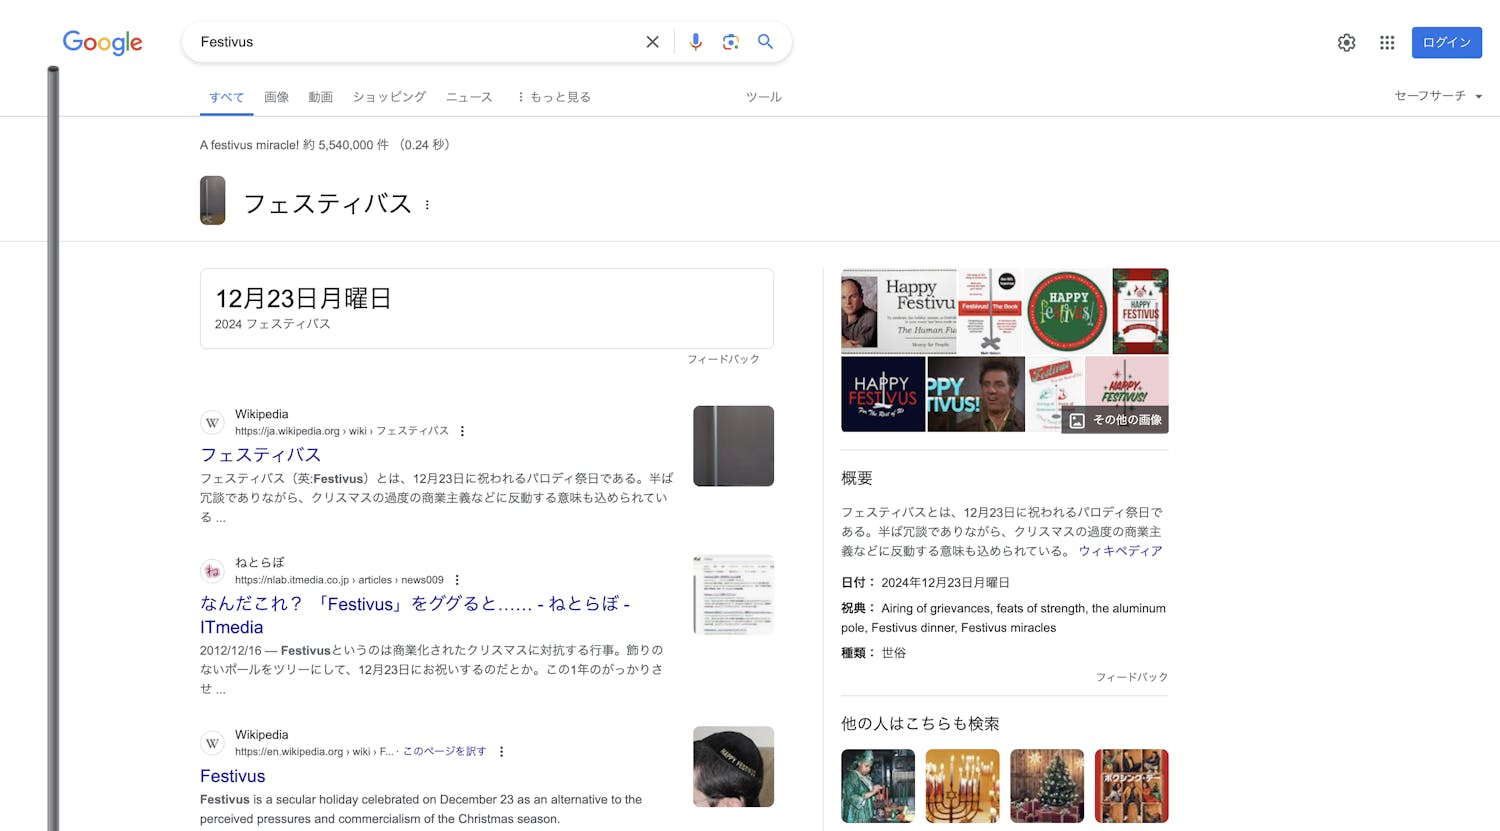Open options for ja.wikipedia.org result
The width and height of the screenshot is (1500, 831).
click(462, 431)
